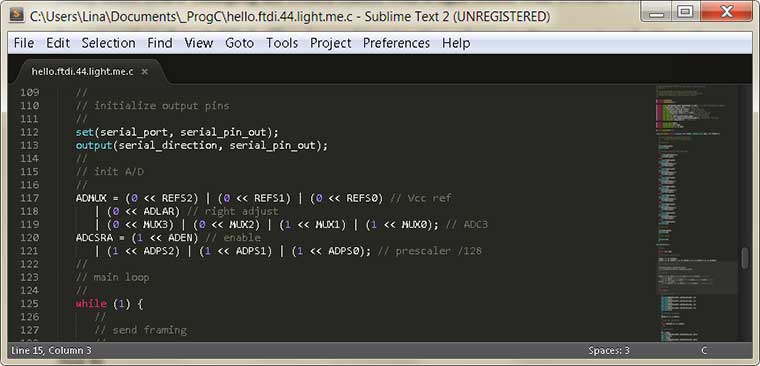Close the hello.ftdi.44.light.me.c tab

[x=144, y=72]
